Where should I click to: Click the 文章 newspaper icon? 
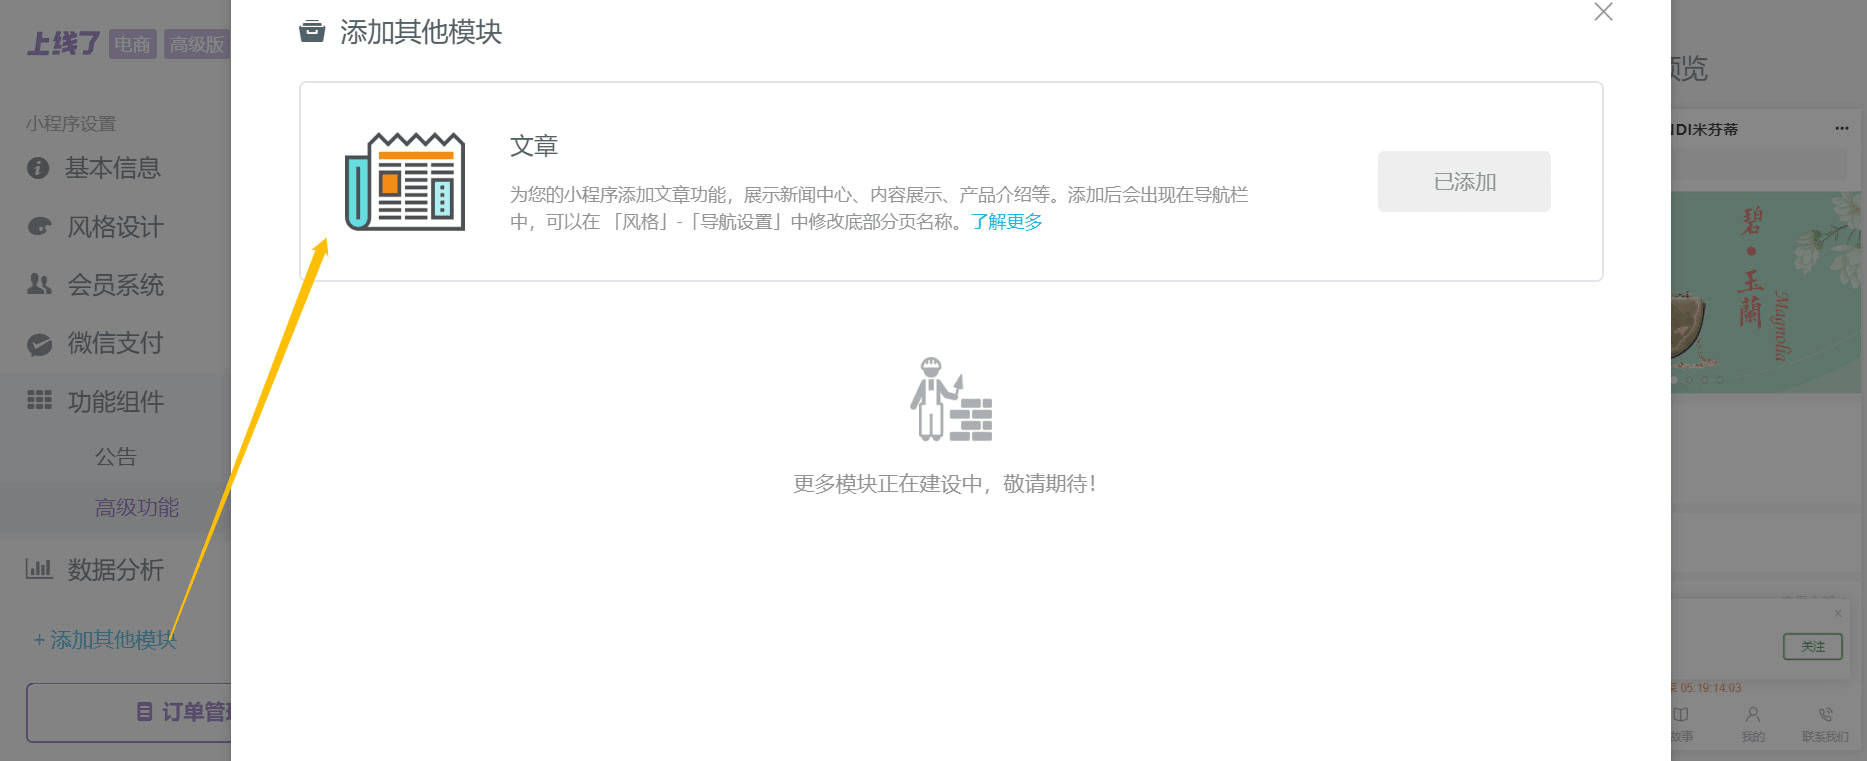tap(405, 181)
